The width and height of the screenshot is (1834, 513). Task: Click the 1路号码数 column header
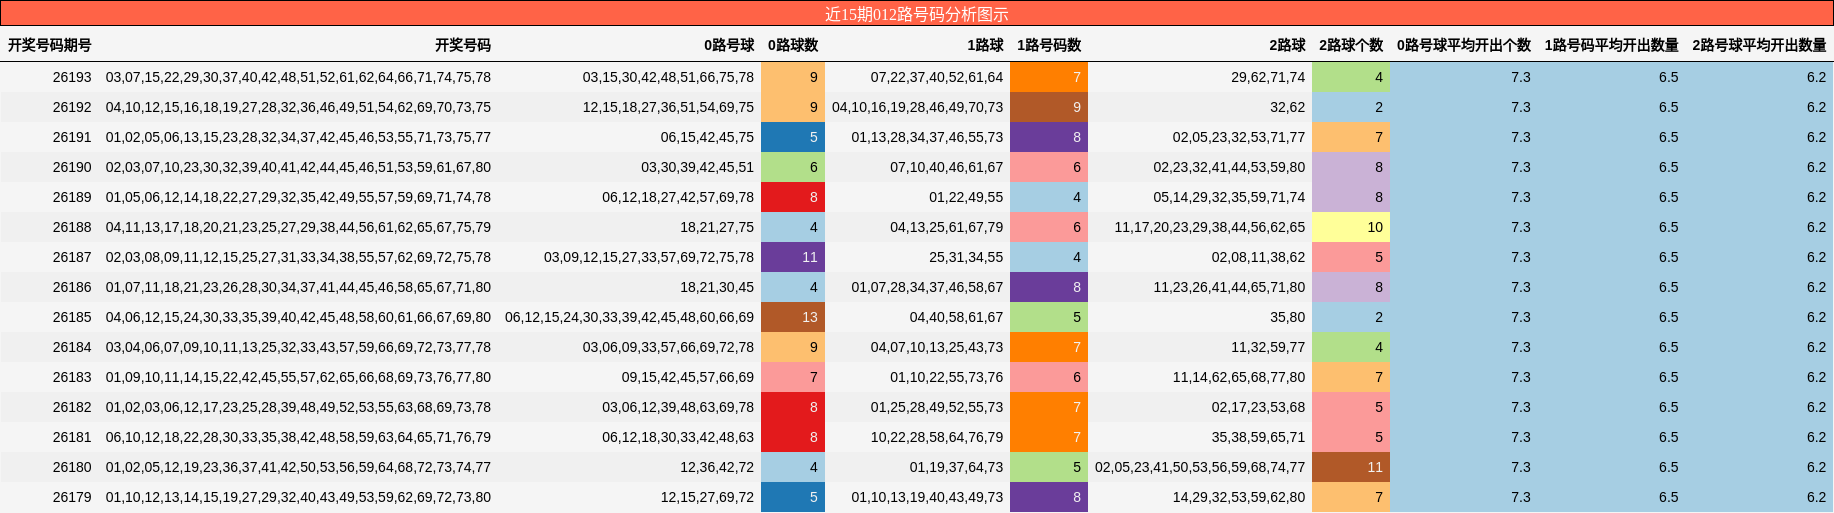pos(1049,45)
